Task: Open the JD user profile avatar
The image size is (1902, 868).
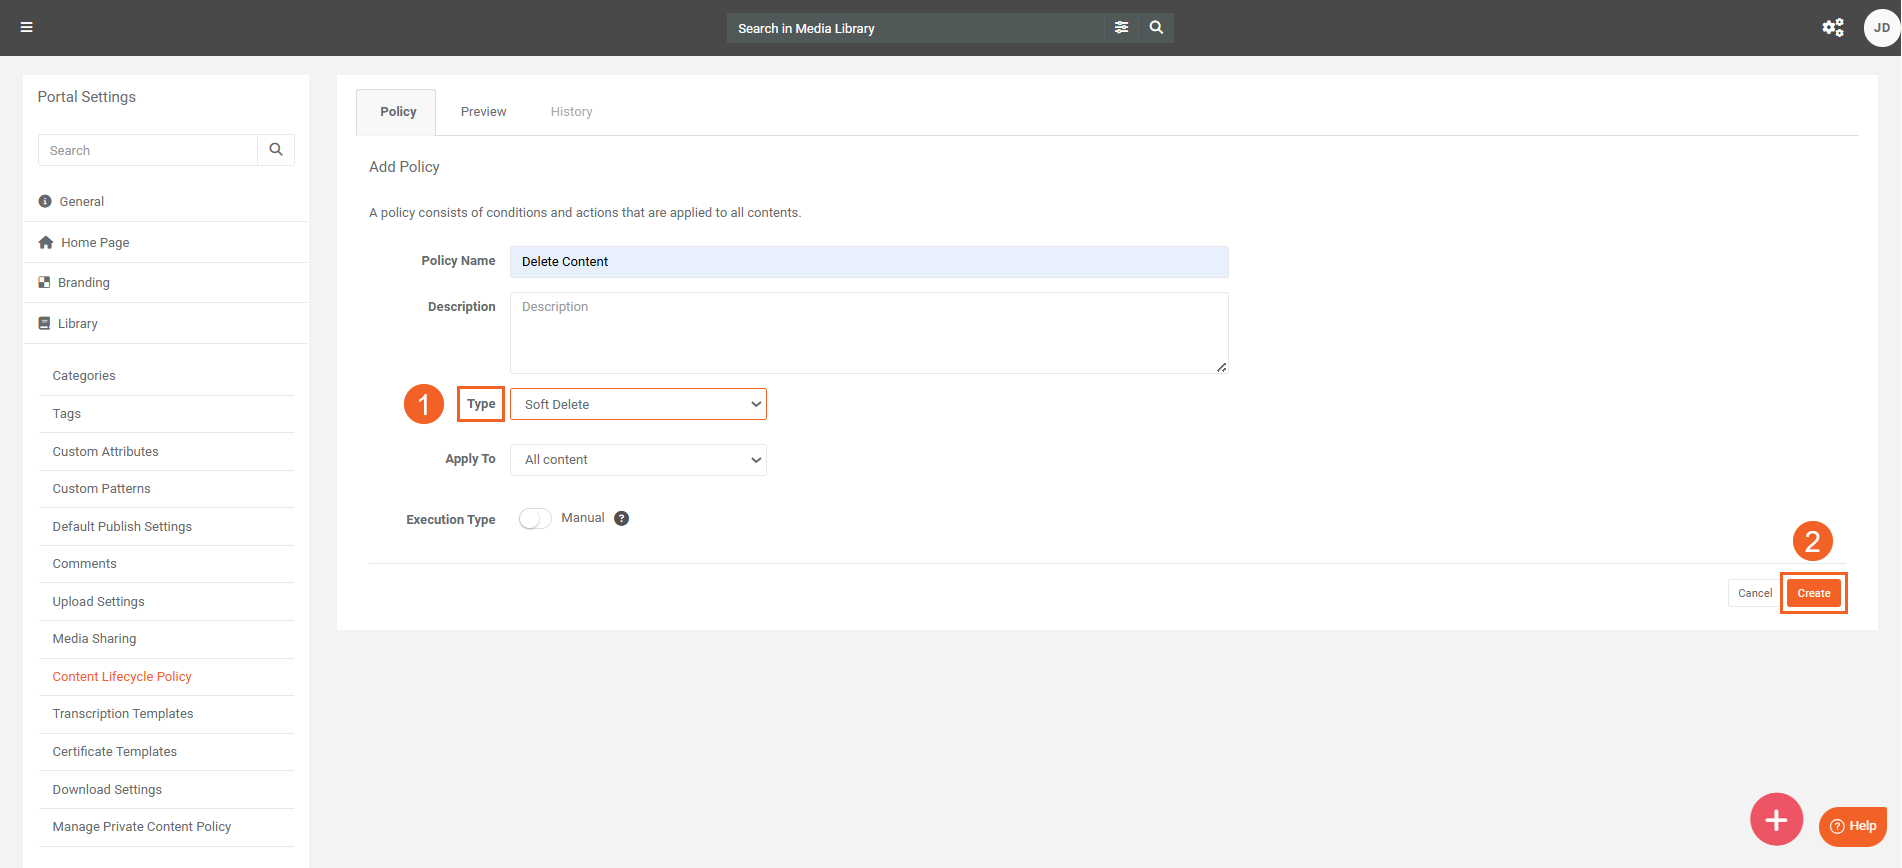Action: click(1881, 28)
